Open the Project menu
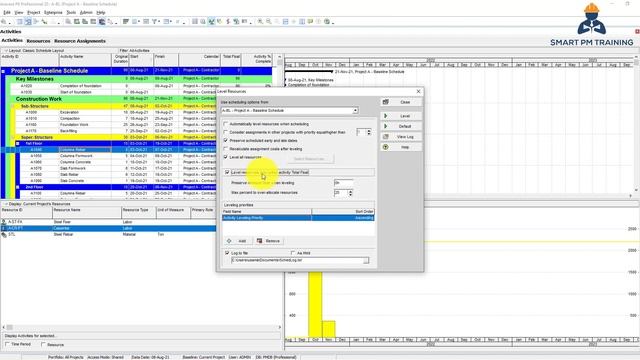 34,13
